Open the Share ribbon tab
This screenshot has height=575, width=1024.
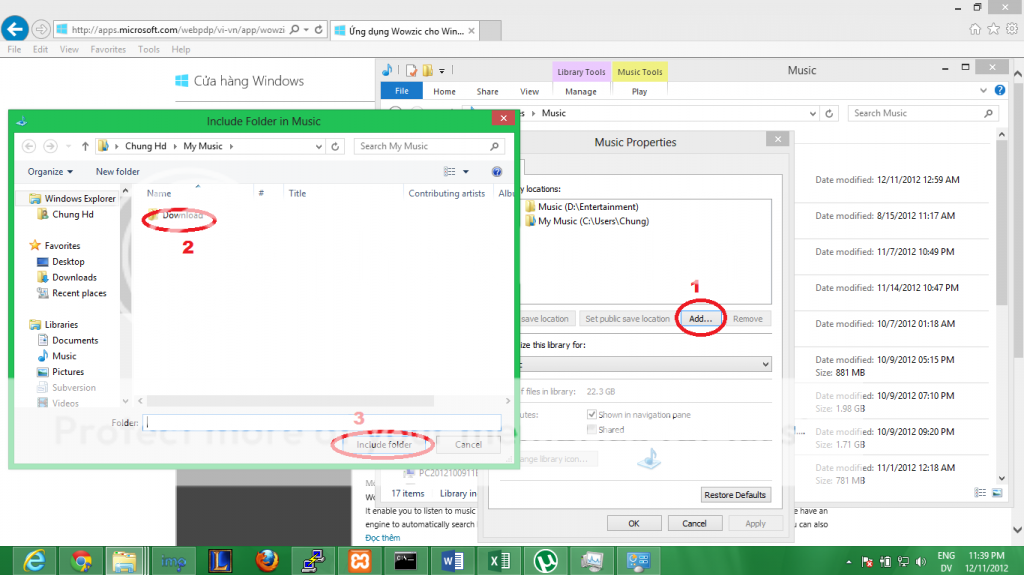pyautogui.click(x=487, y=91)
